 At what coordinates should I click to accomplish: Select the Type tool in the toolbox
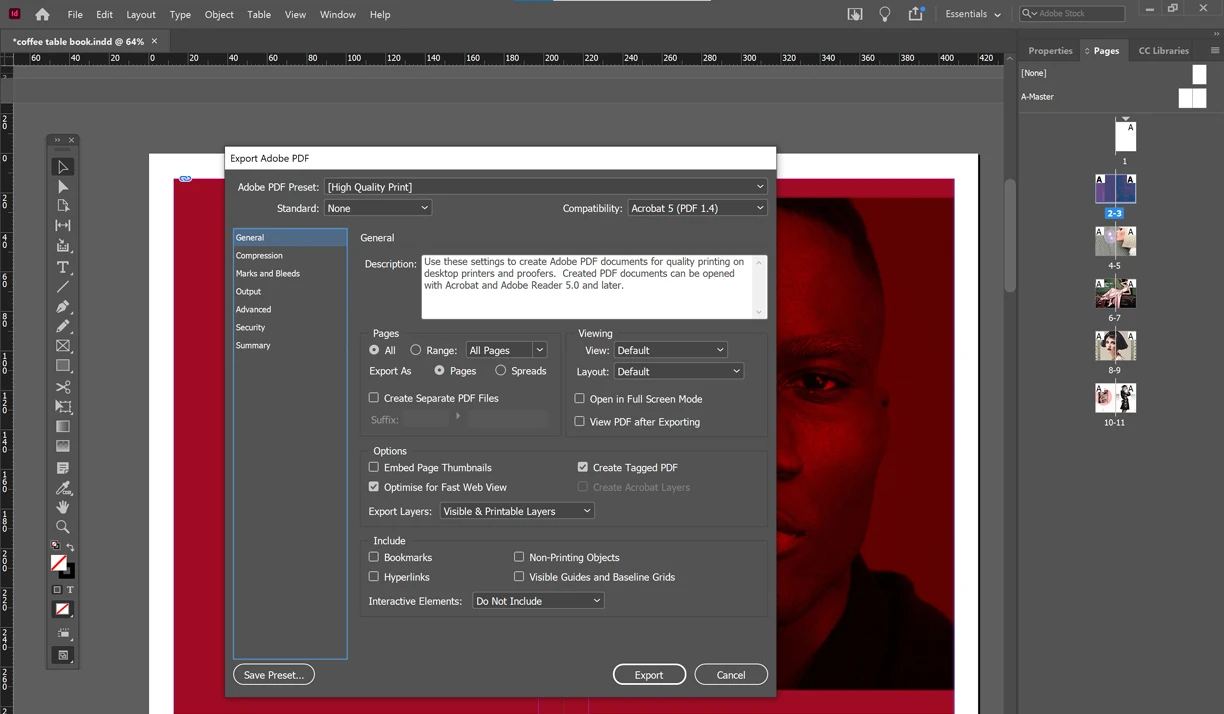pos(63,267)
